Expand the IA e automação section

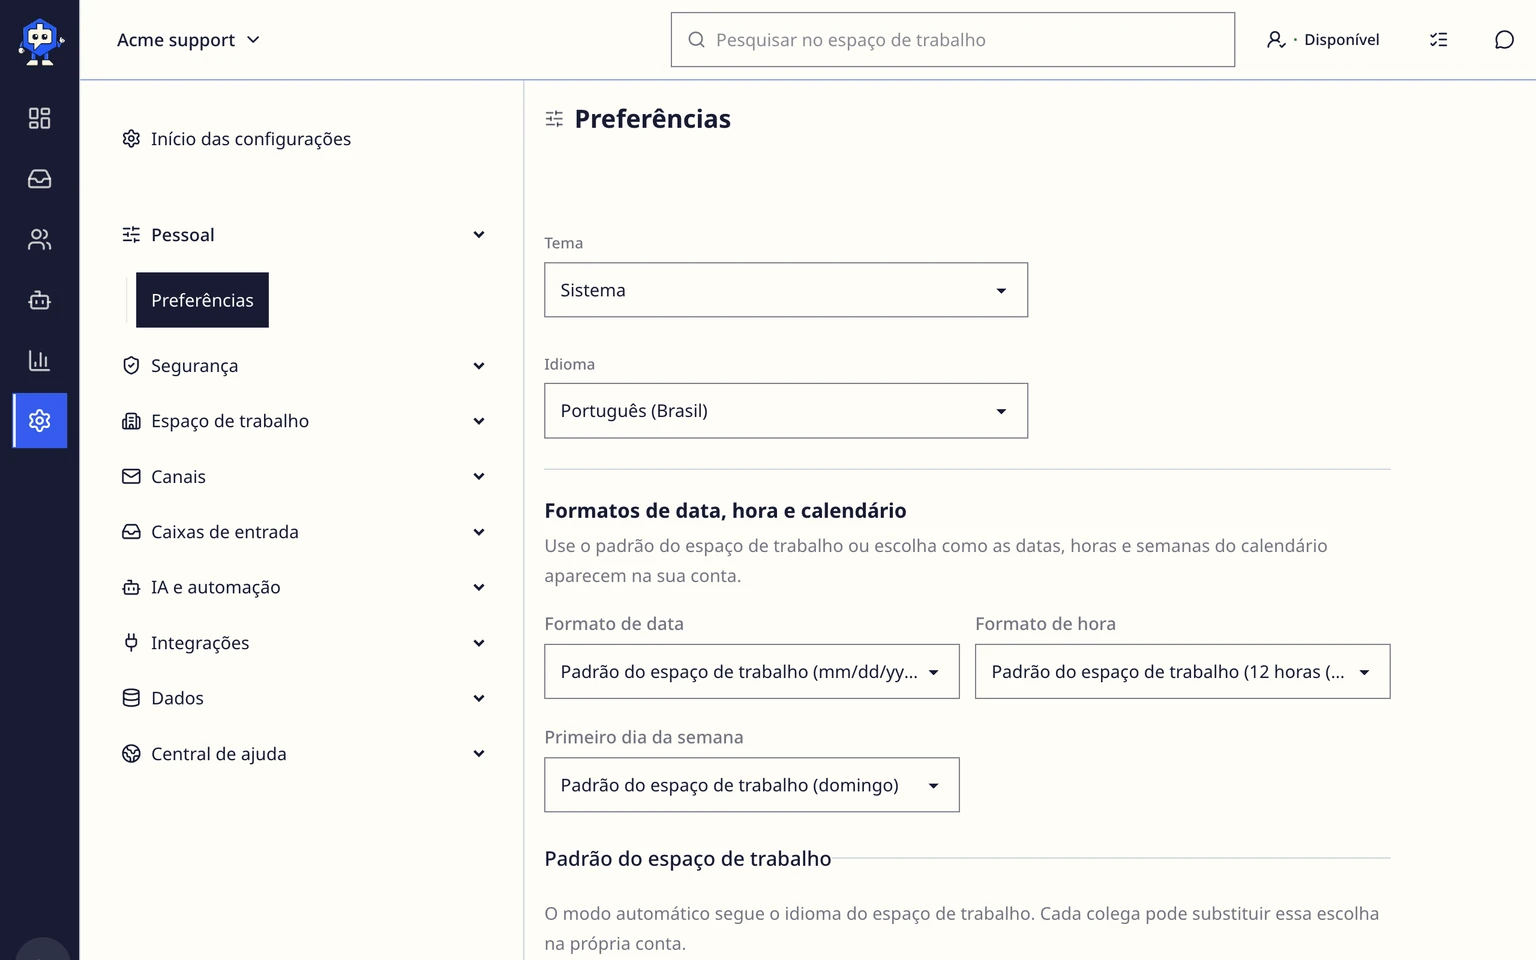point(303,587)
